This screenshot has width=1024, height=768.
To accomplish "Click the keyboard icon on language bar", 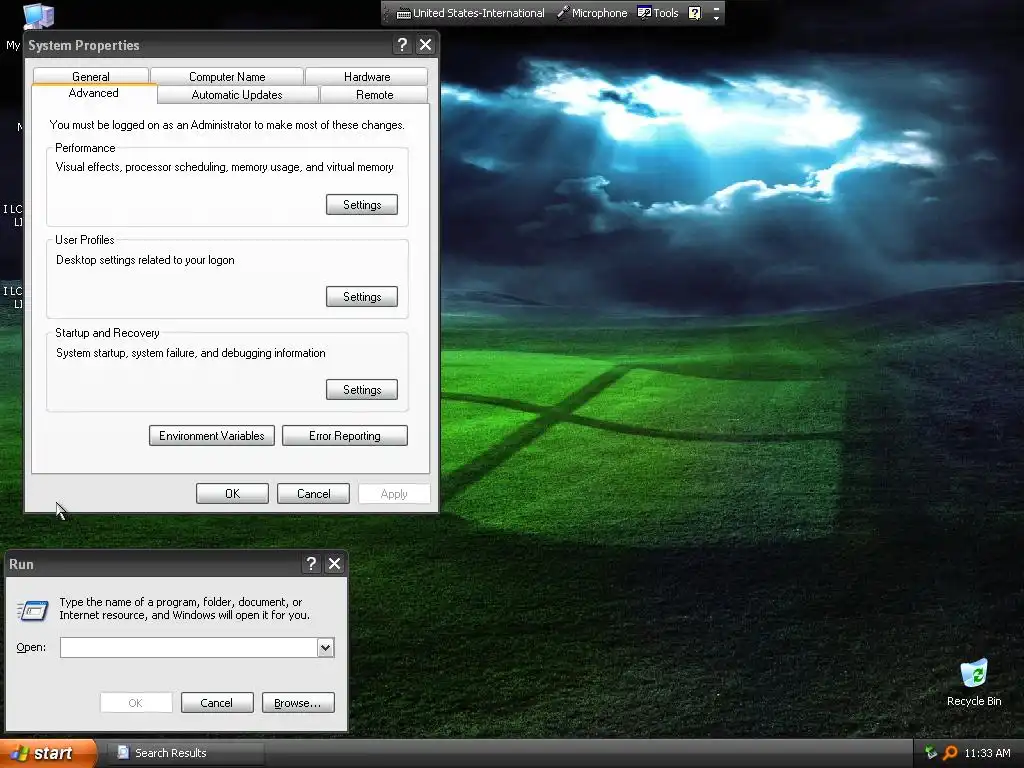I will pyautogui.click(x=404, y=13).
